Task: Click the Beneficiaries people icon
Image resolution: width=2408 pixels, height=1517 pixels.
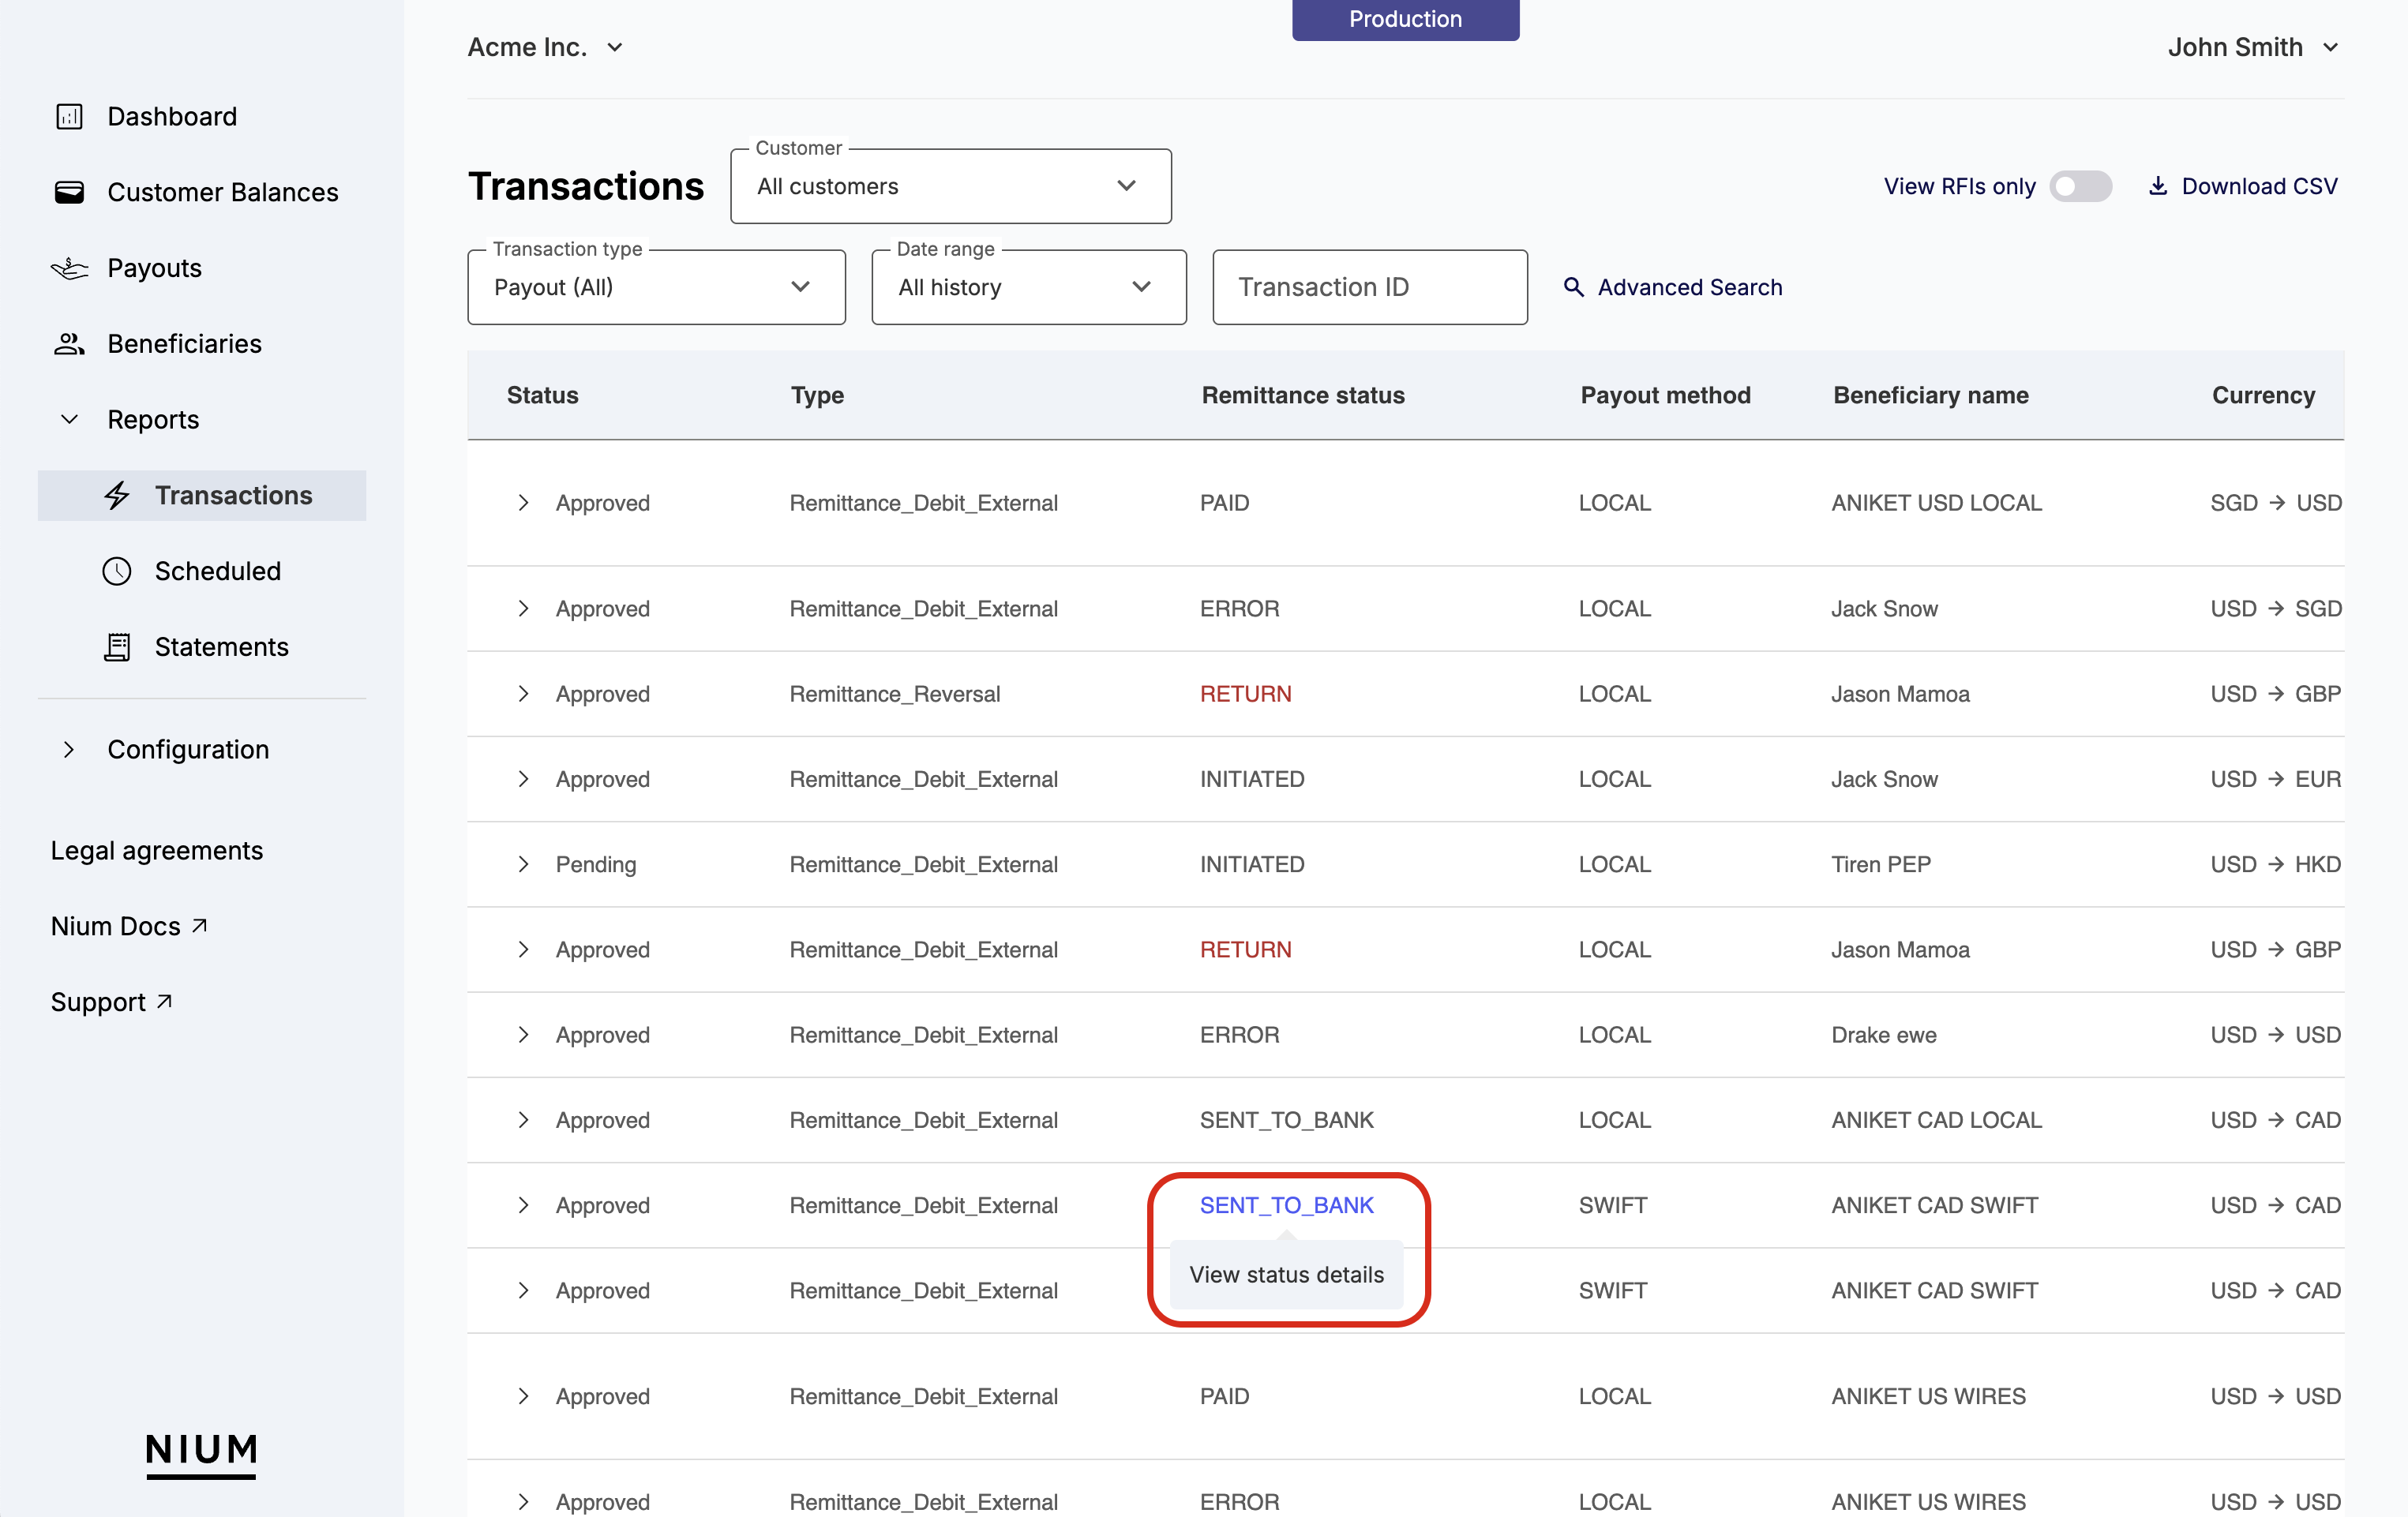Action: pos(69,344)
